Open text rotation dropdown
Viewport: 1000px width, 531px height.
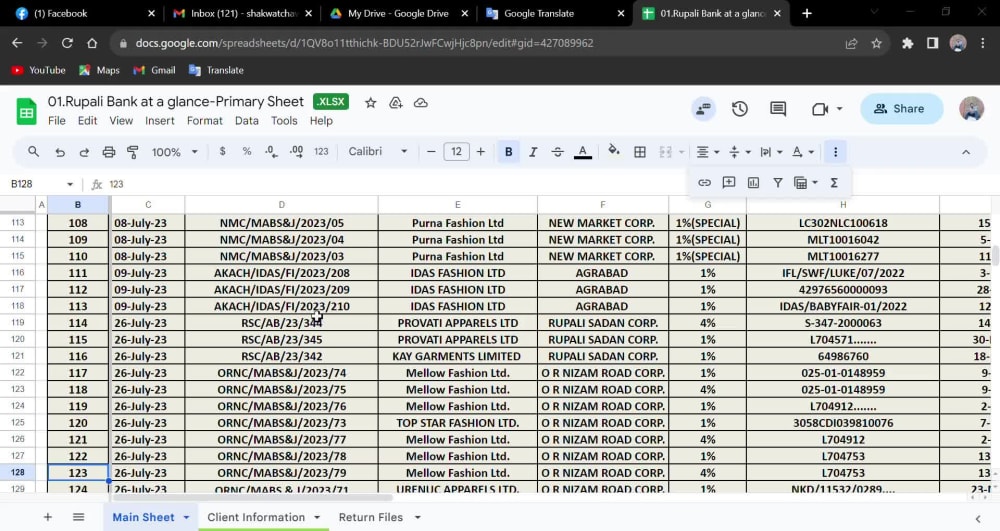point(802,152)
